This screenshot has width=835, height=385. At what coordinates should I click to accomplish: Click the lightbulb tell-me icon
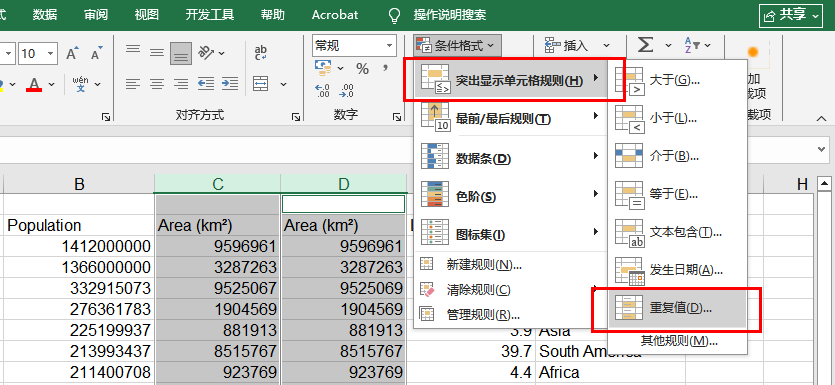point(394,15)
